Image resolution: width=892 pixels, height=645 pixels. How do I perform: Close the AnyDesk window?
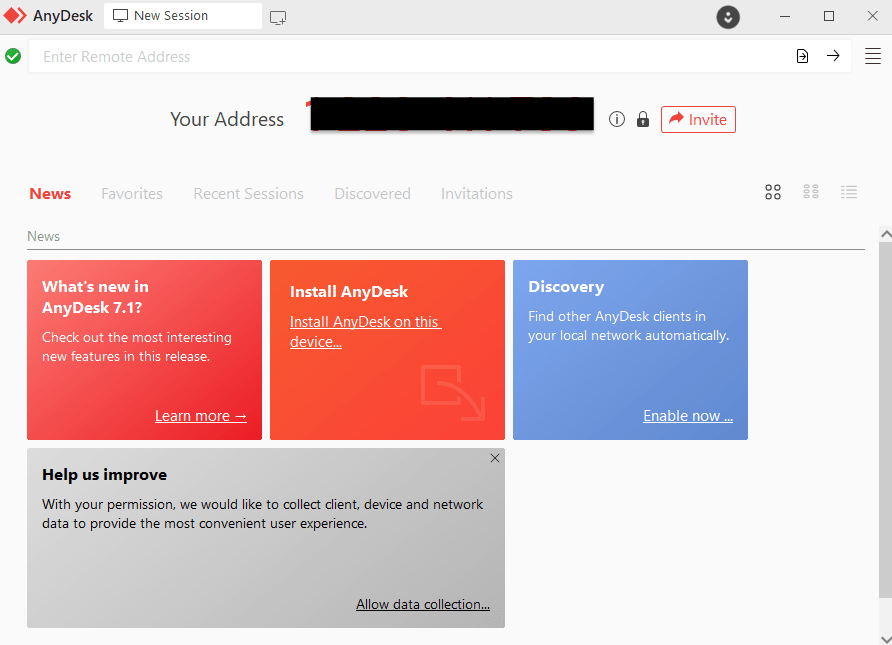(x=873, y=16)
